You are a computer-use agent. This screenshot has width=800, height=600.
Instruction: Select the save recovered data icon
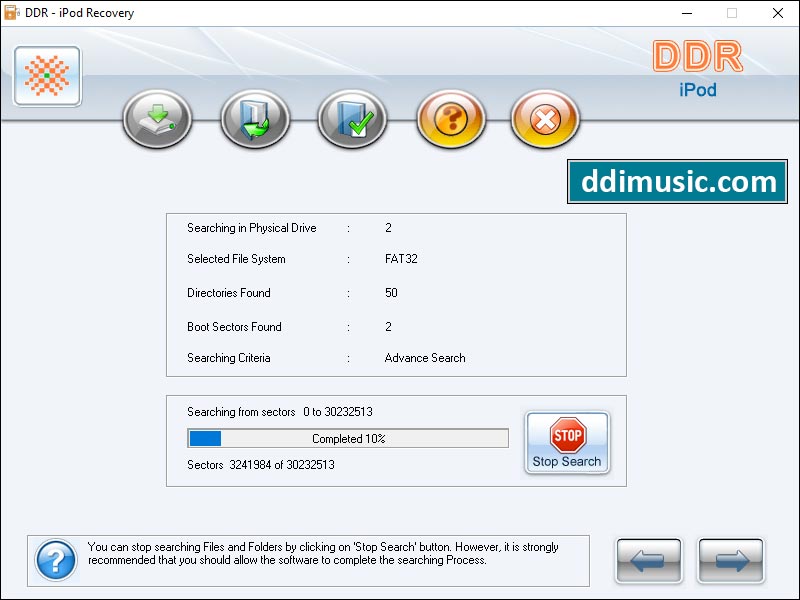point(157,119)
